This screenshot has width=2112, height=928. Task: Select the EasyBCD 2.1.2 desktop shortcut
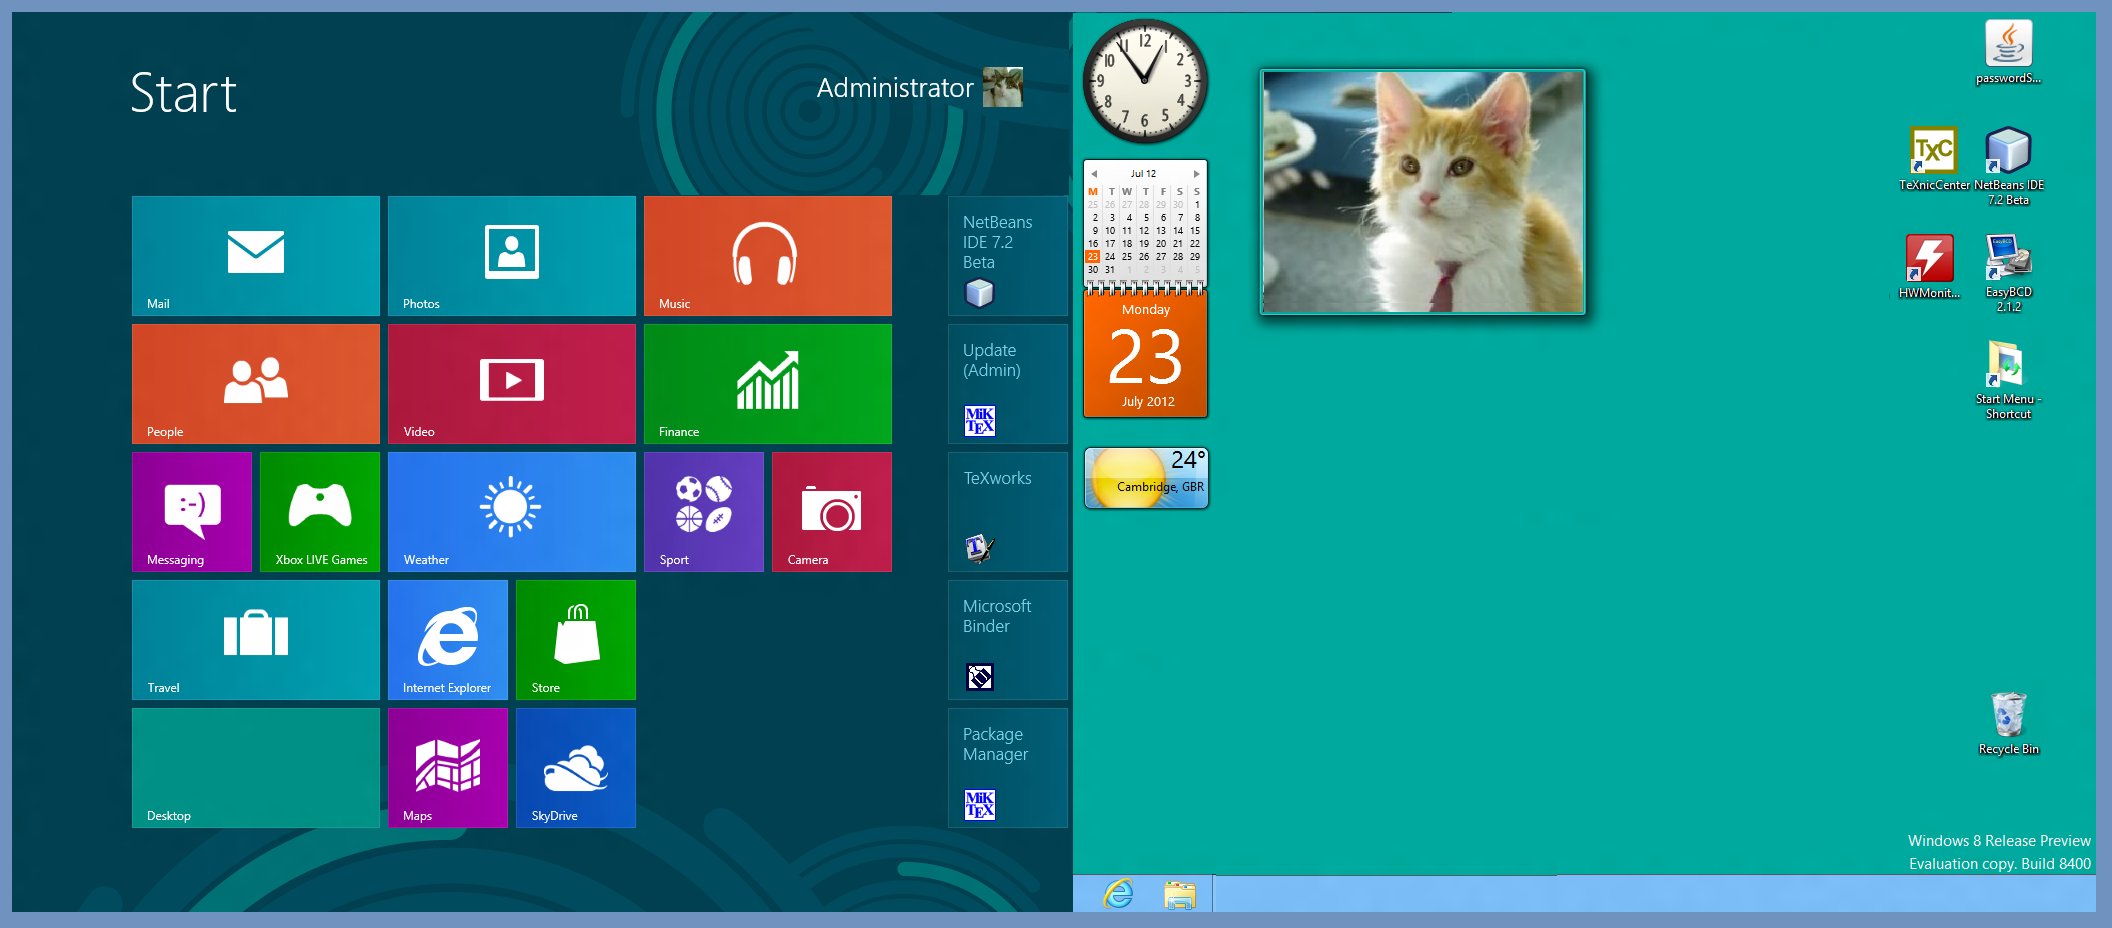coord(2008,273)
